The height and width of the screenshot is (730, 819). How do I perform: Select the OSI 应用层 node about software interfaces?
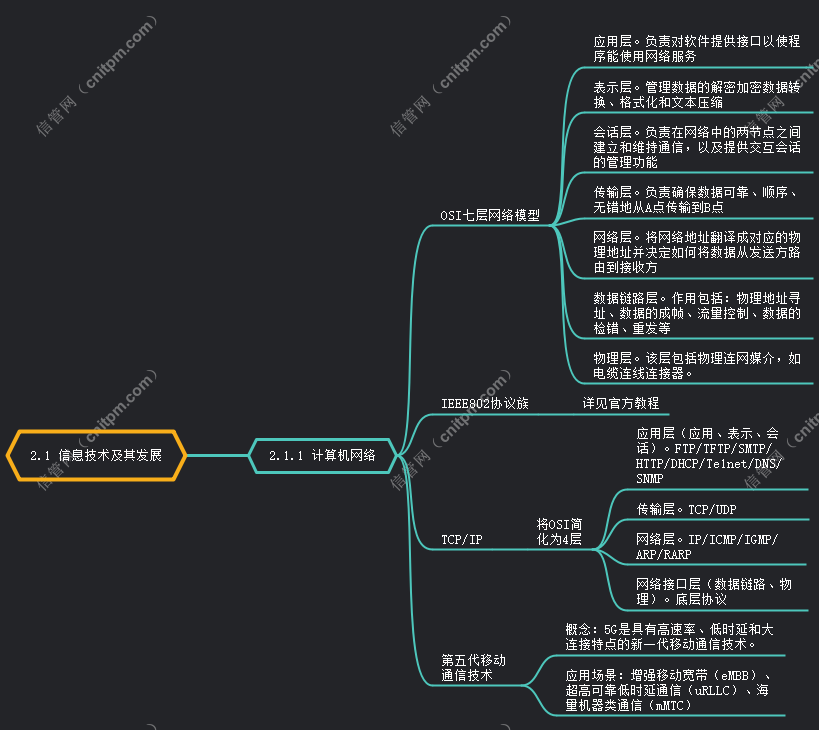point(696,49)
